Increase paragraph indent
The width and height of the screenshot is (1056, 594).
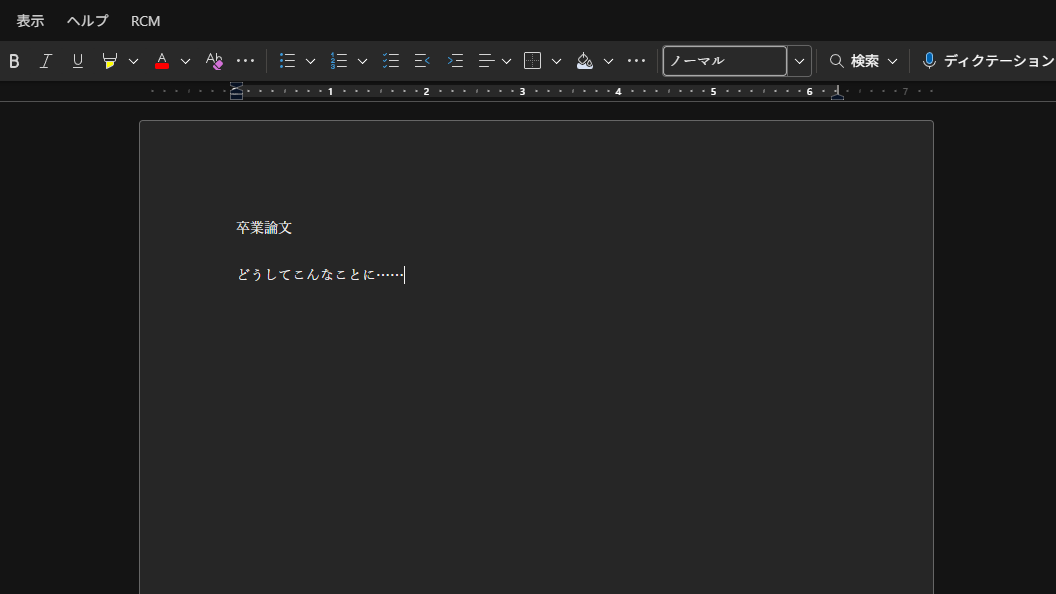455,61
